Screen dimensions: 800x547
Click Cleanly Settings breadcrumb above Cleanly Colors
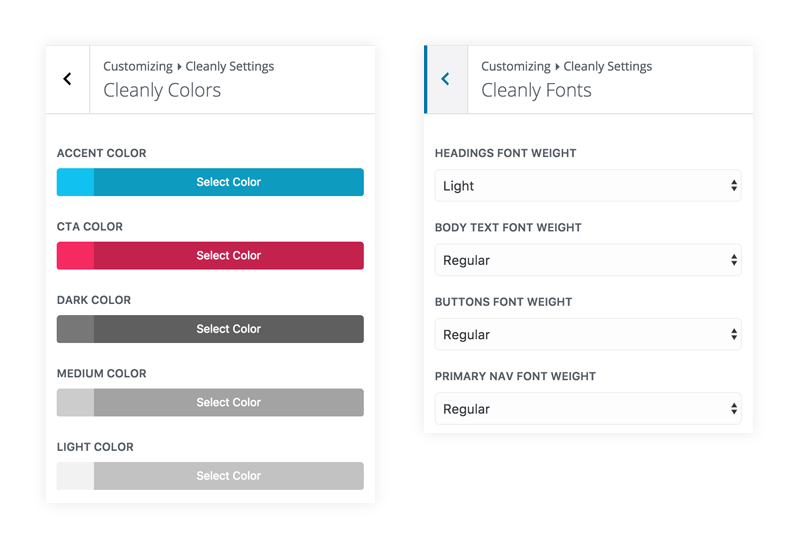coord(230,66)
